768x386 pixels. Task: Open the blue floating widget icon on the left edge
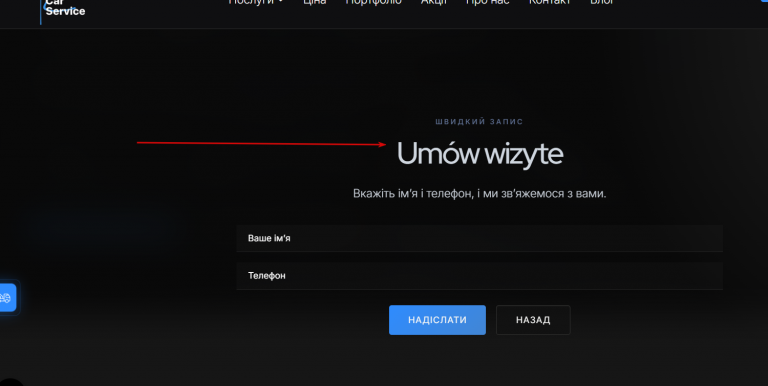[7, 297]
